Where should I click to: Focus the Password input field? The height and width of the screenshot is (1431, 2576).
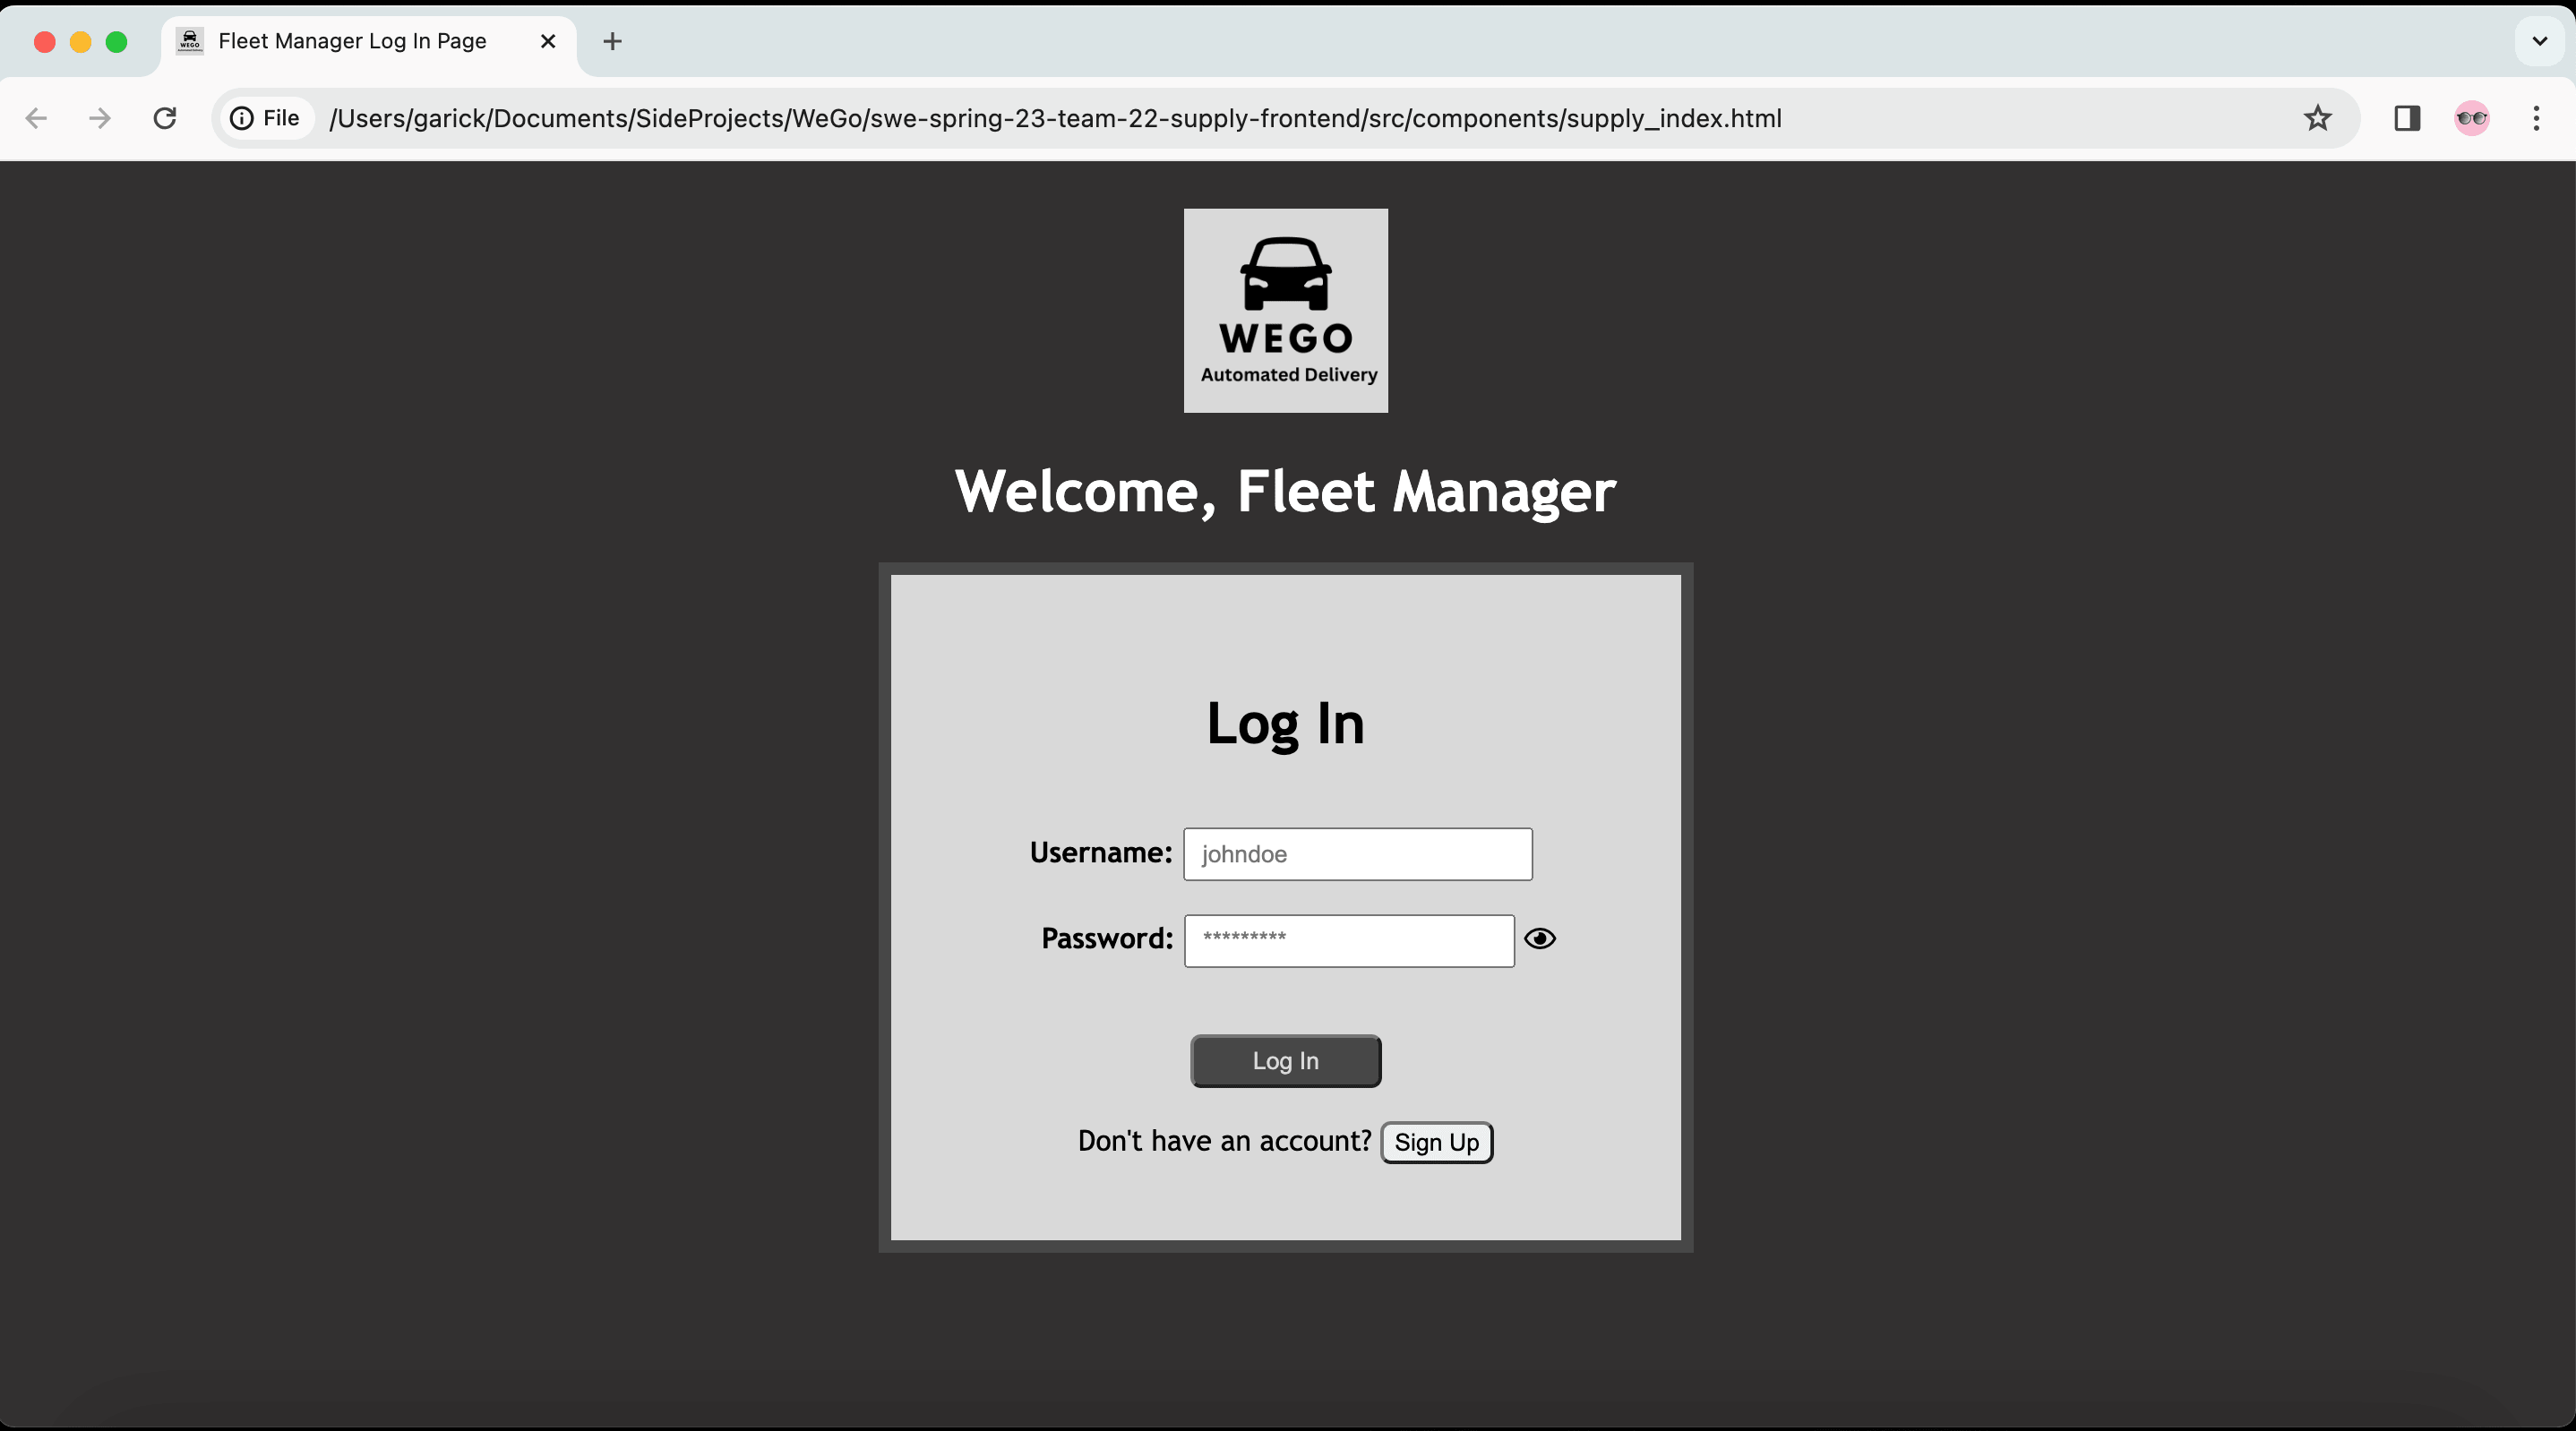point(1348,940)
